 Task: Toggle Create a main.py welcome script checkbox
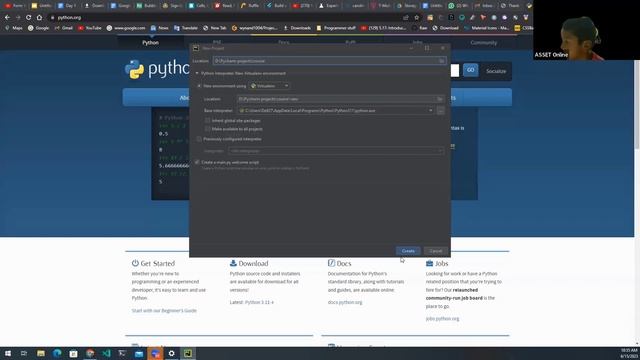click(x=197, y=162)
